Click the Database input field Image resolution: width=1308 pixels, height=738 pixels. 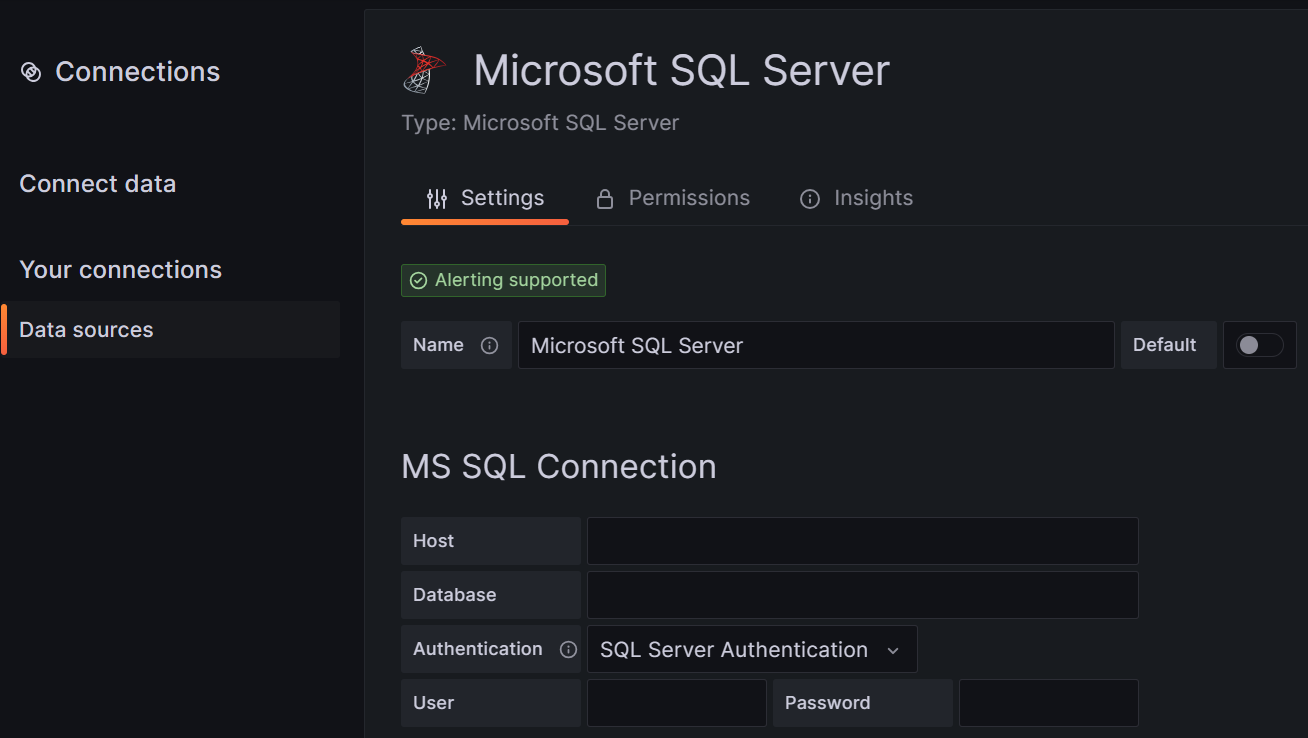point(863,595)
